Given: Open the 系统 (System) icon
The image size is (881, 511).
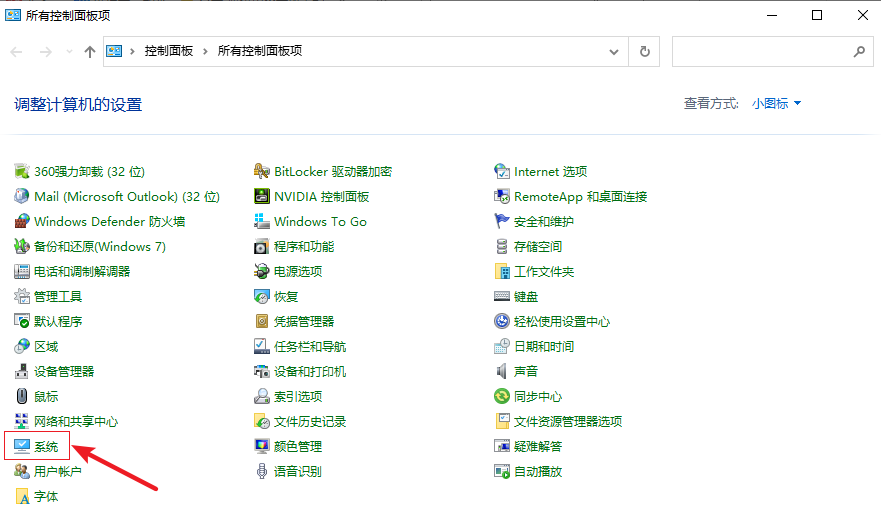Looking at the screenshot, I should 22,447.
